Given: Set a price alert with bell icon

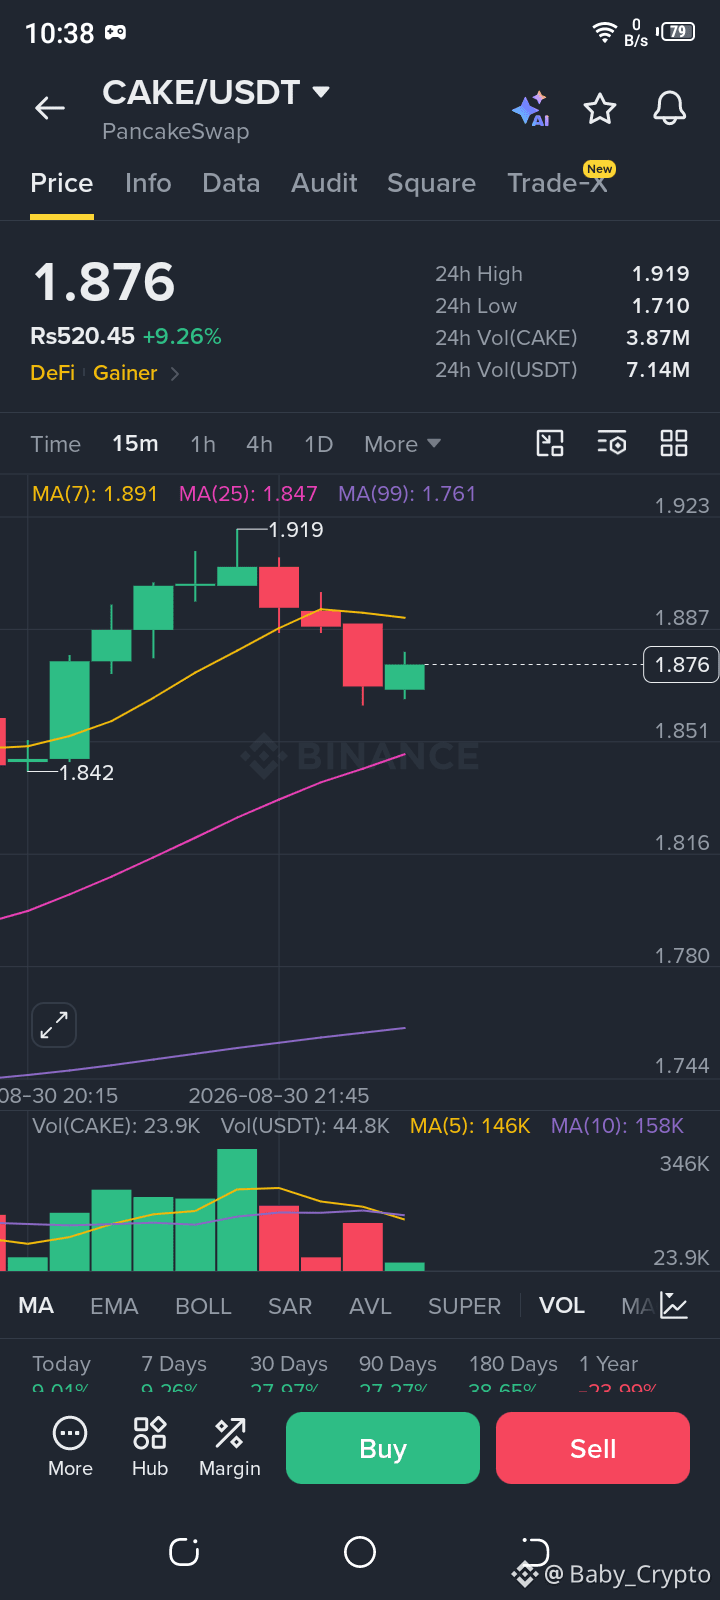Looking at the screenshot, I should point(670,108).
